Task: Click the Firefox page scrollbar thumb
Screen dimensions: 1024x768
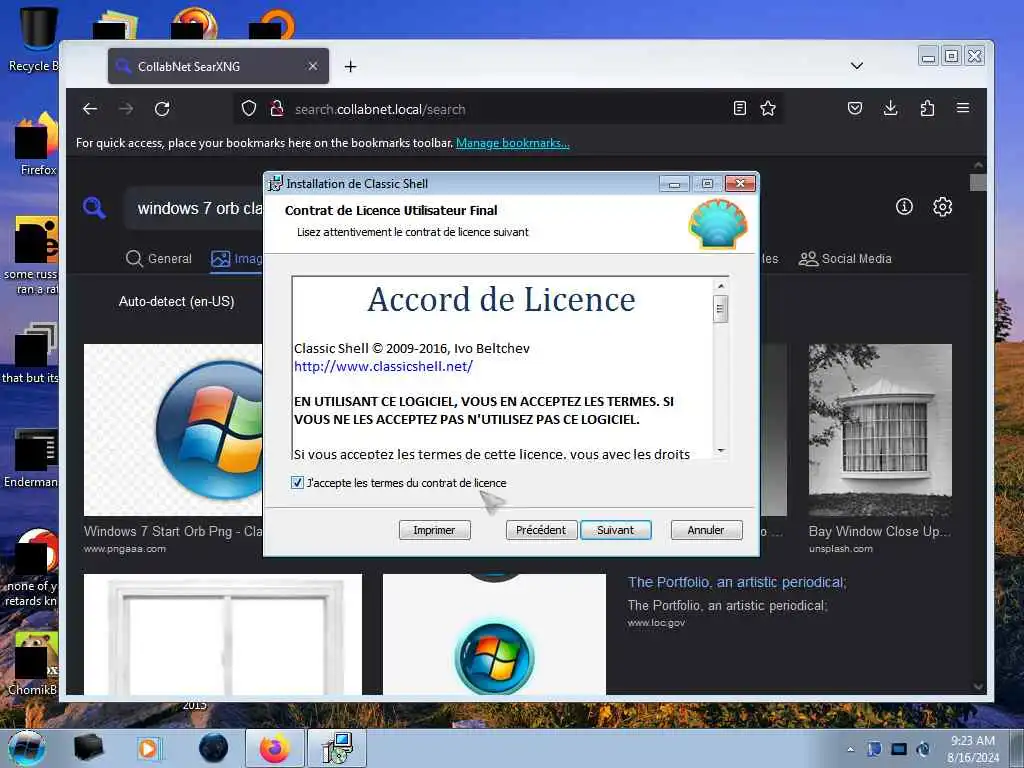Action: (x=978, y=182)
